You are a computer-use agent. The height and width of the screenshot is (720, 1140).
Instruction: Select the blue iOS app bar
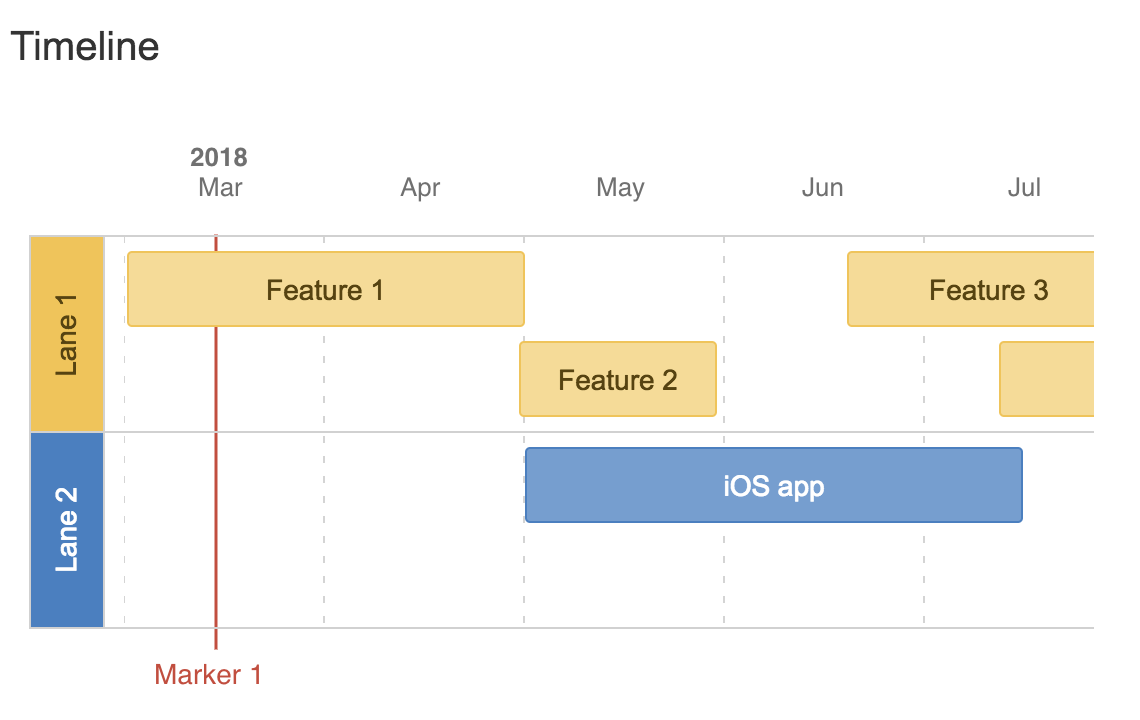[773, 485]
